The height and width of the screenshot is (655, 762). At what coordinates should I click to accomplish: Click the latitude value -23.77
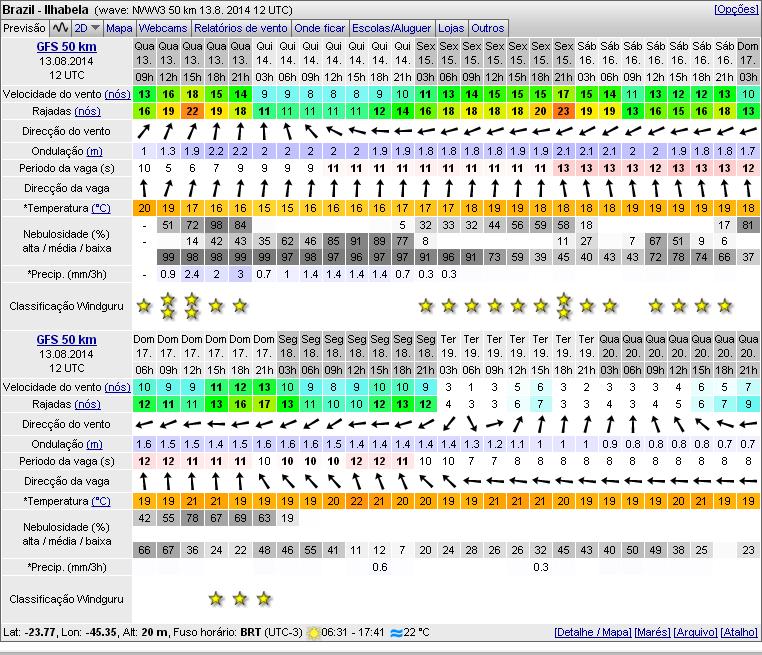pos(41,632)
